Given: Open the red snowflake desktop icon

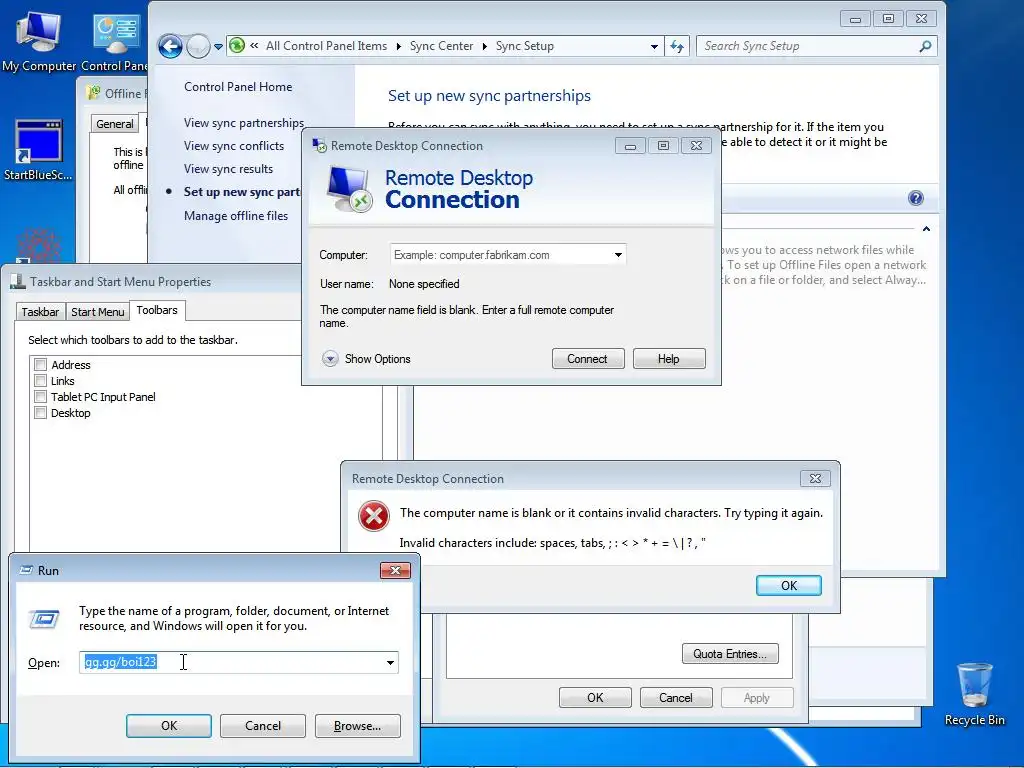Looking at the screenshot, I should pos(39,245).
